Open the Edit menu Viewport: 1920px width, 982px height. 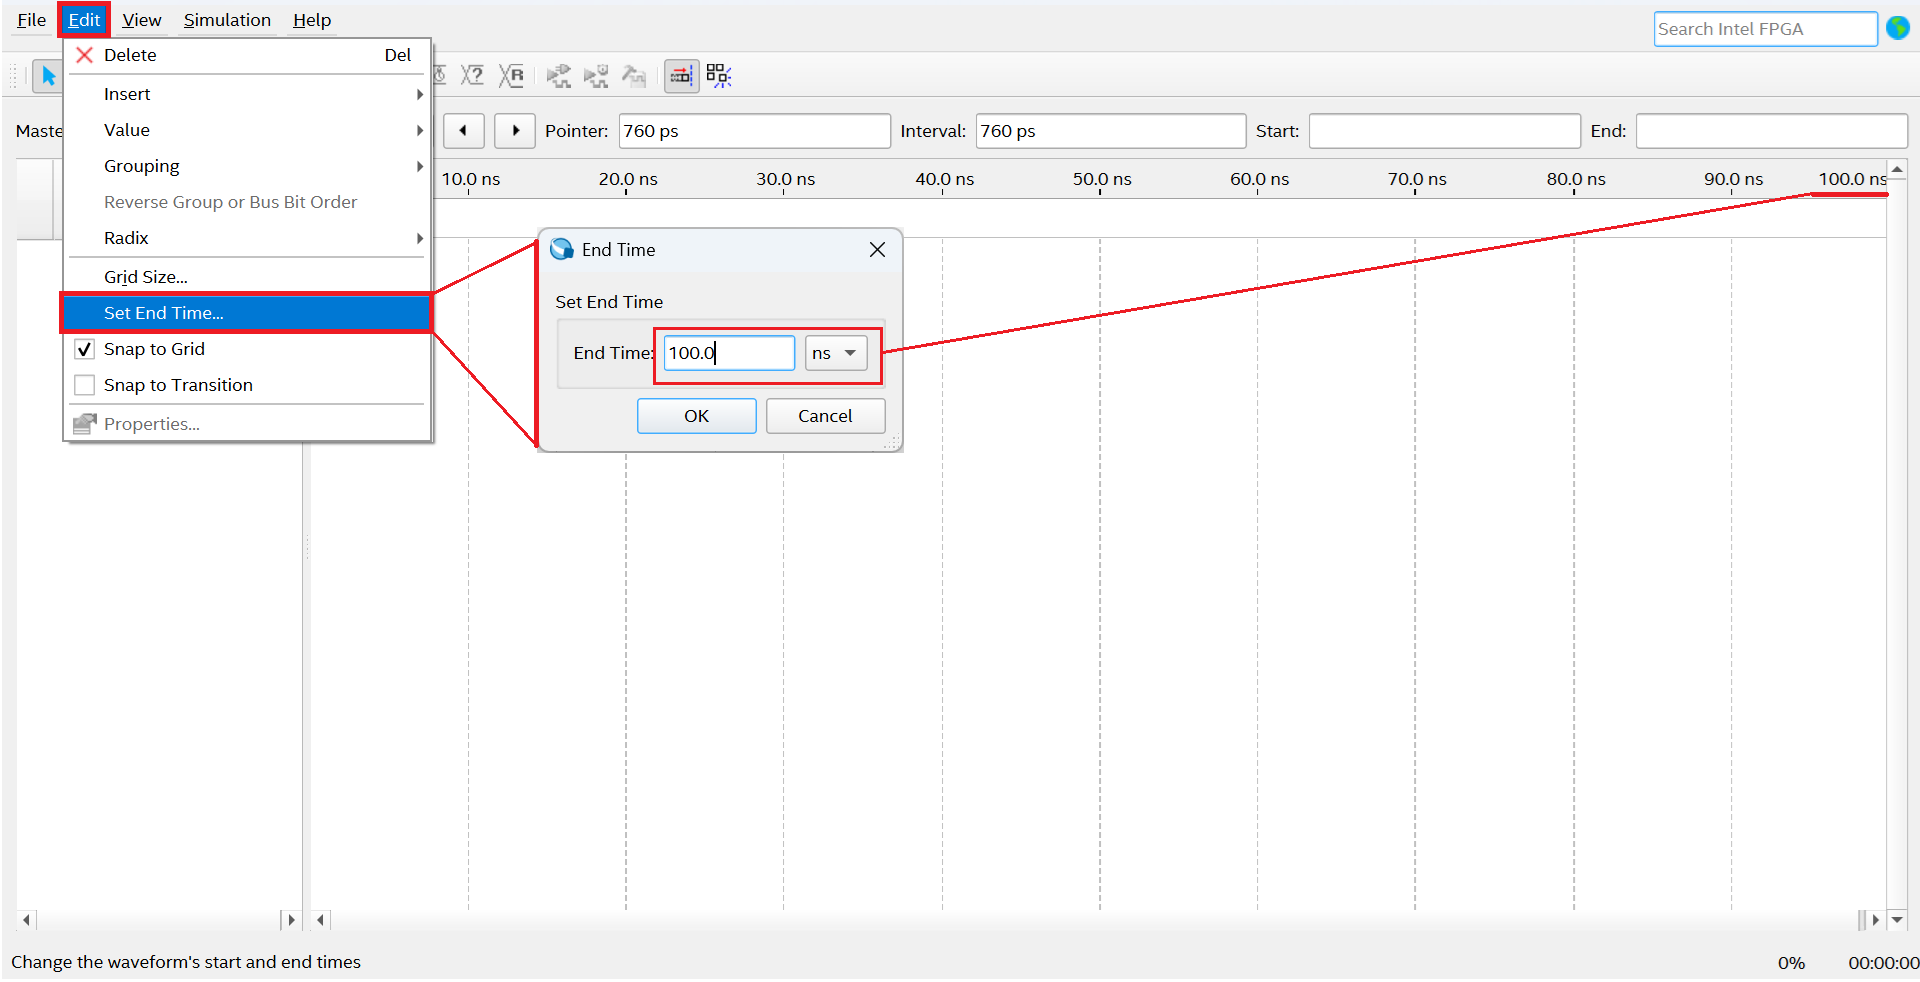[x=84, y=20]
